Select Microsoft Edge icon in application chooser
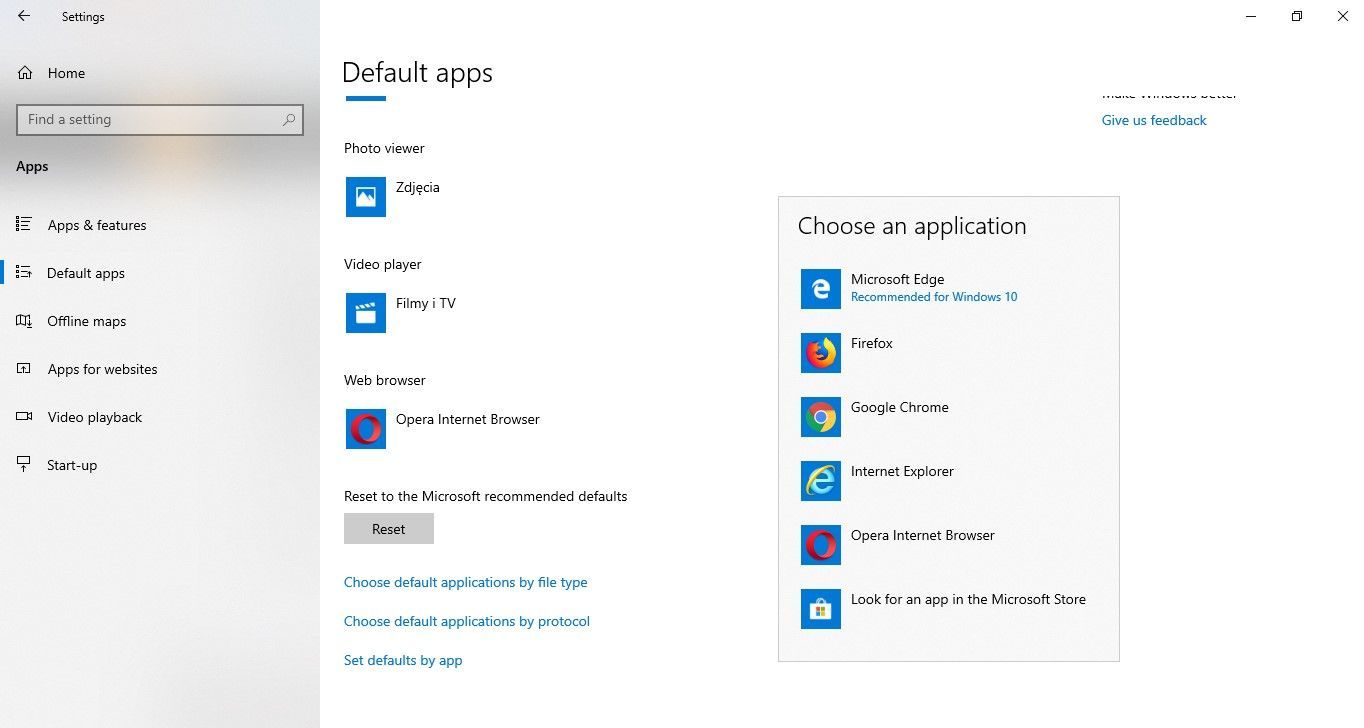The width and height of the screenshot is (1364, 728). 820,289
